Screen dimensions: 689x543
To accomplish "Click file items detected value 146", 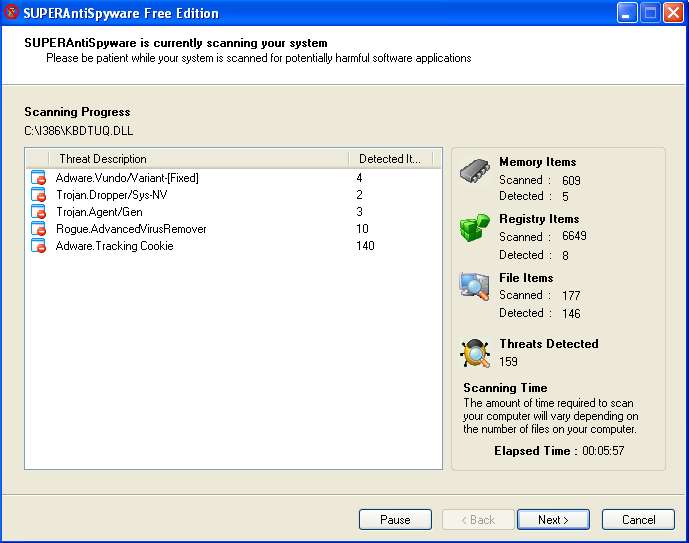I will (571, 313).
